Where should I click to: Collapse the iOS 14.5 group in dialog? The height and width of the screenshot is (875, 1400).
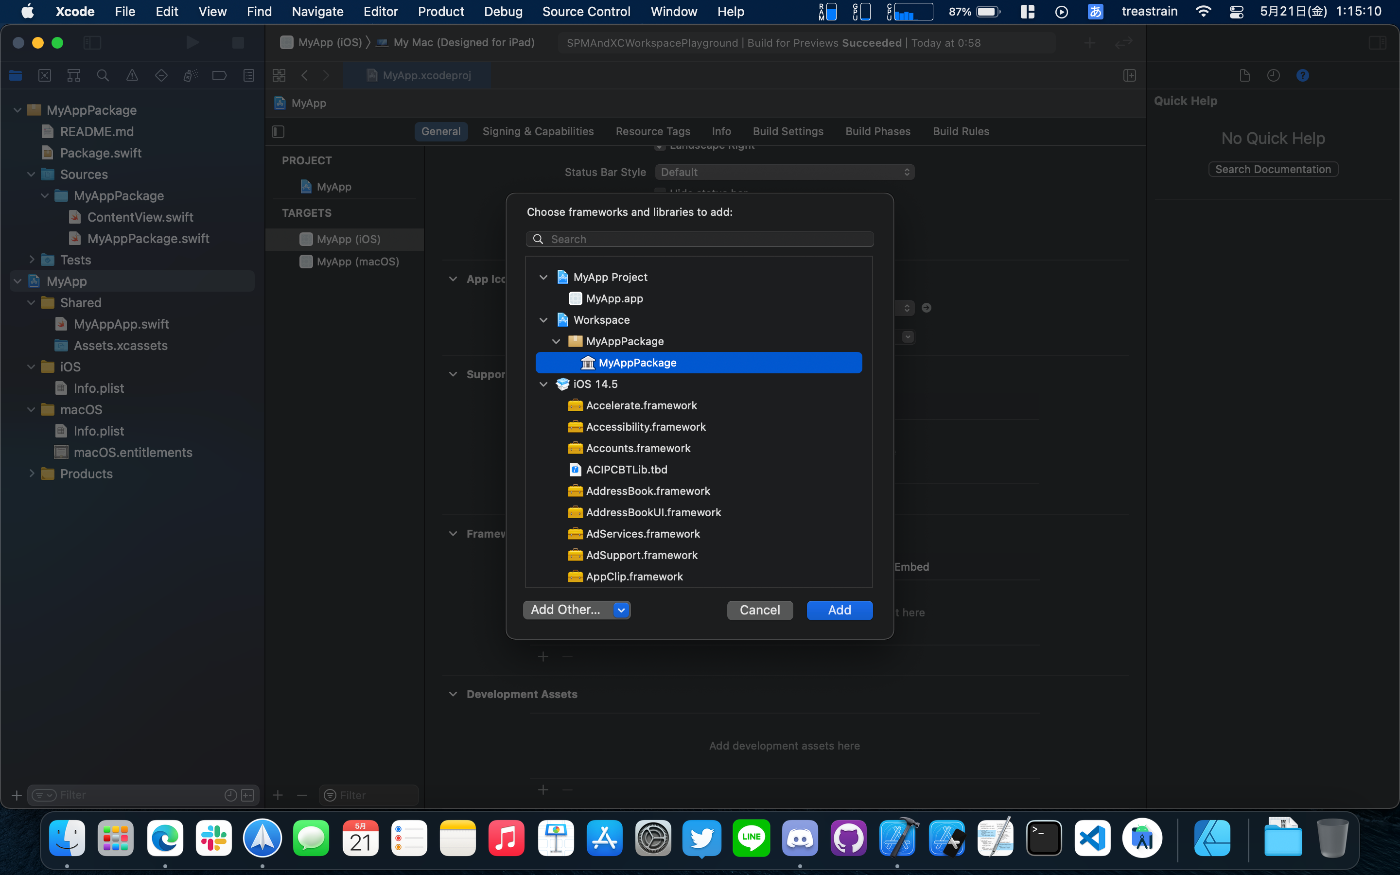point(544,384)
